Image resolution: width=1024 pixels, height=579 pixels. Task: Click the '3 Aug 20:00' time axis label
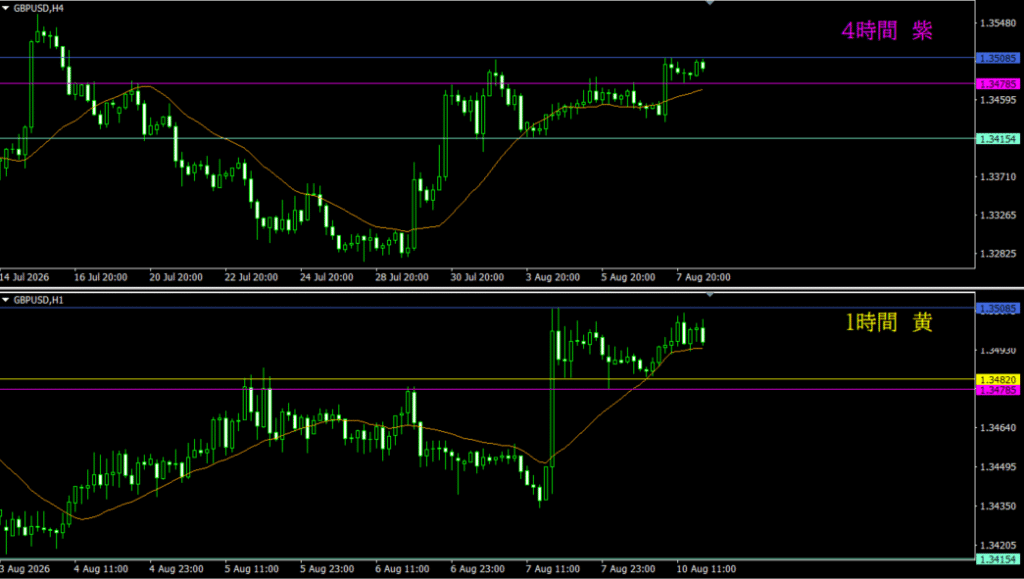pyautogui.click(x=552, y=277)
